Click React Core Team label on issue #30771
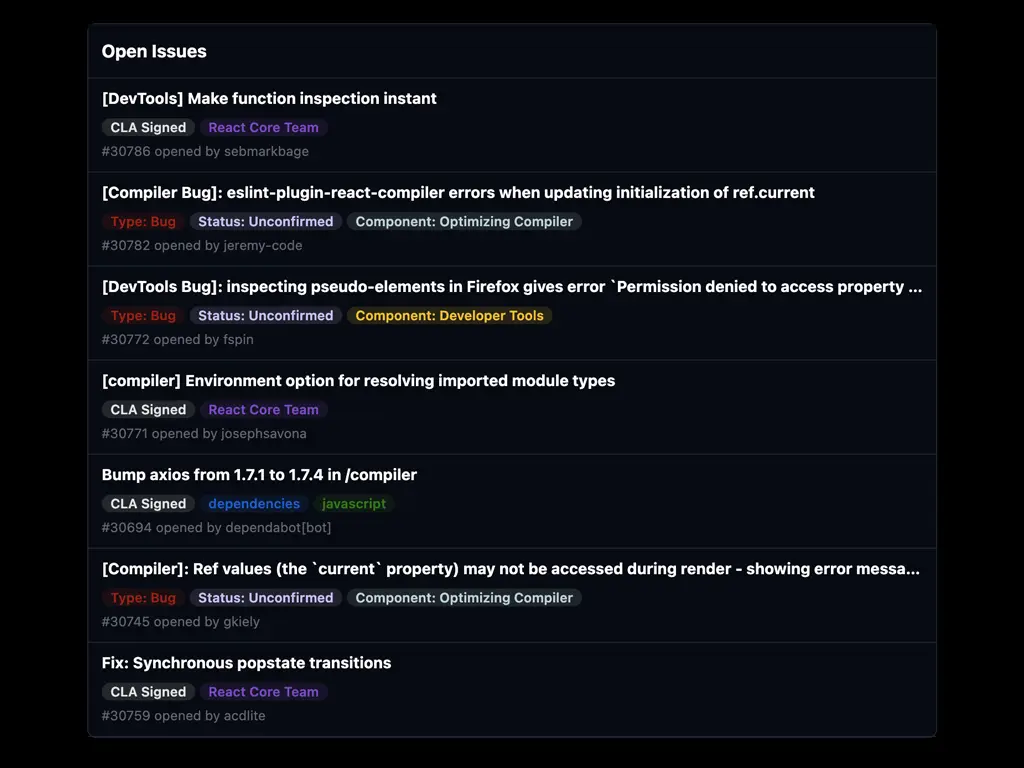The image size is (1024, 768). pos(263,410)
